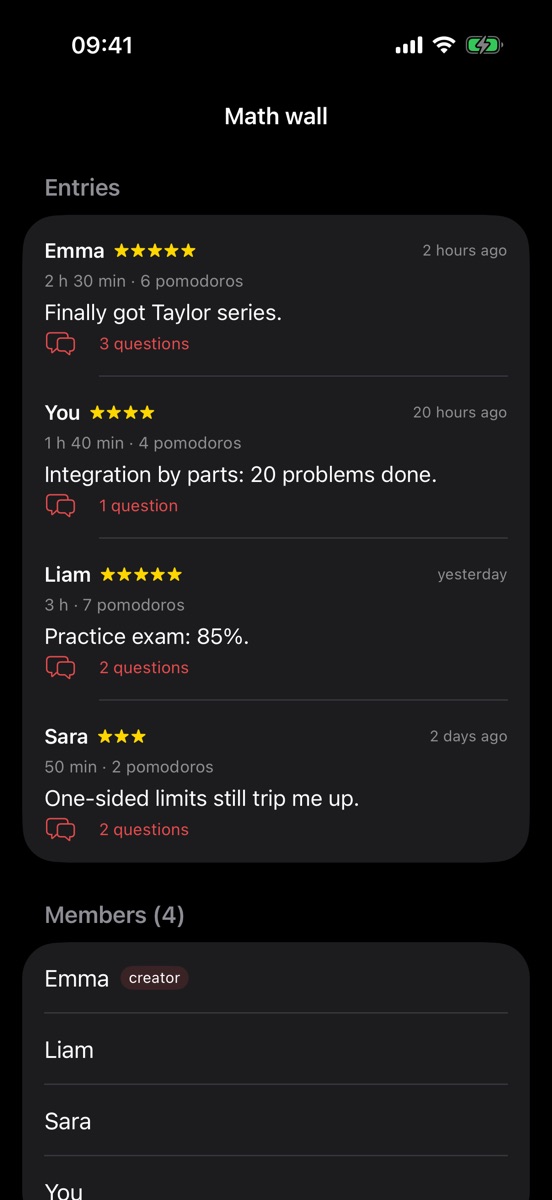
Task: Tap the battery charging icon in status bar
Action: point(484,45)
